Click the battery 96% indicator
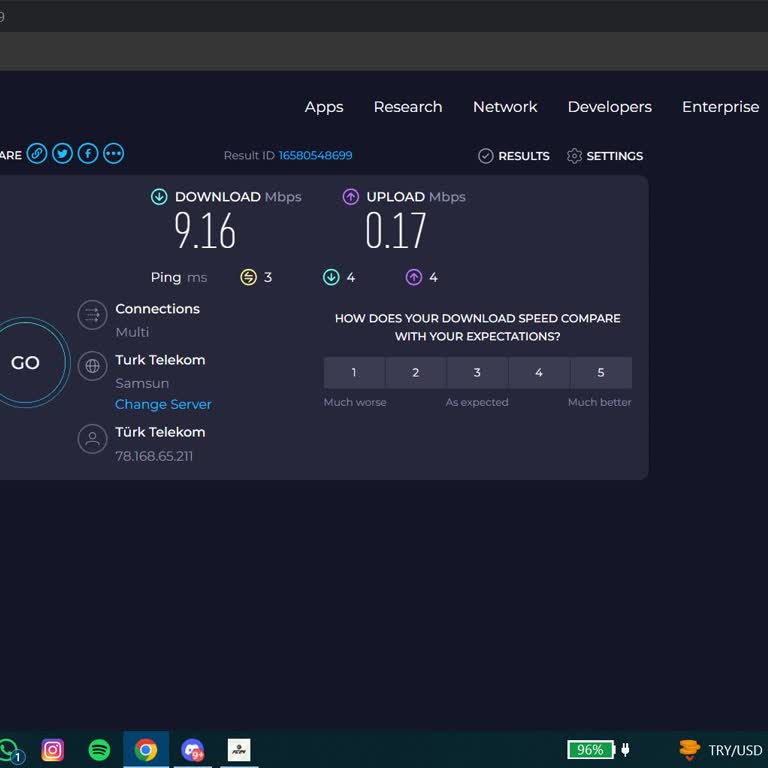Screen dimensions: 768x768 pos(591,749)
